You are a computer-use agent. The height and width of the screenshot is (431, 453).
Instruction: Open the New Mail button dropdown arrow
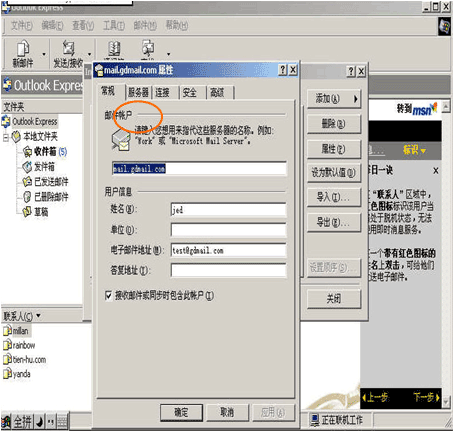tap(44, 54)
